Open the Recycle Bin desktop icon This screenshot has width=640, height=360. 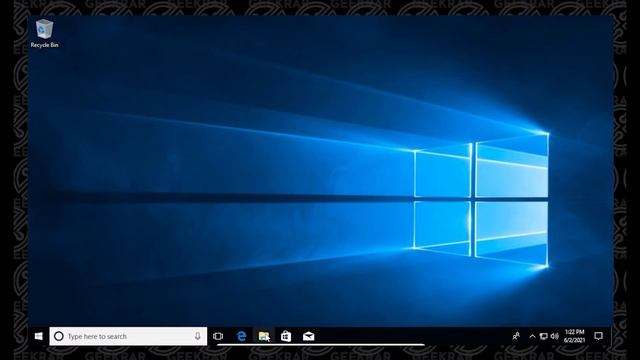44,34
